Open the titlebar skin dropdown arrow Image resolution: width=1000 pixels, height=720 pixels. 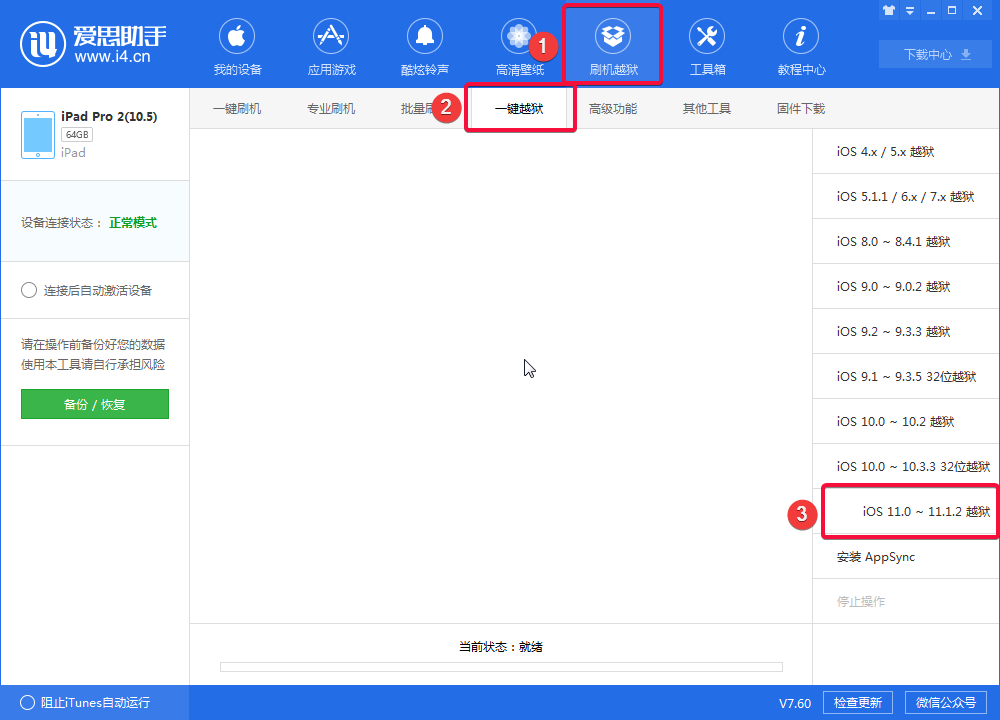click(910, 10)
